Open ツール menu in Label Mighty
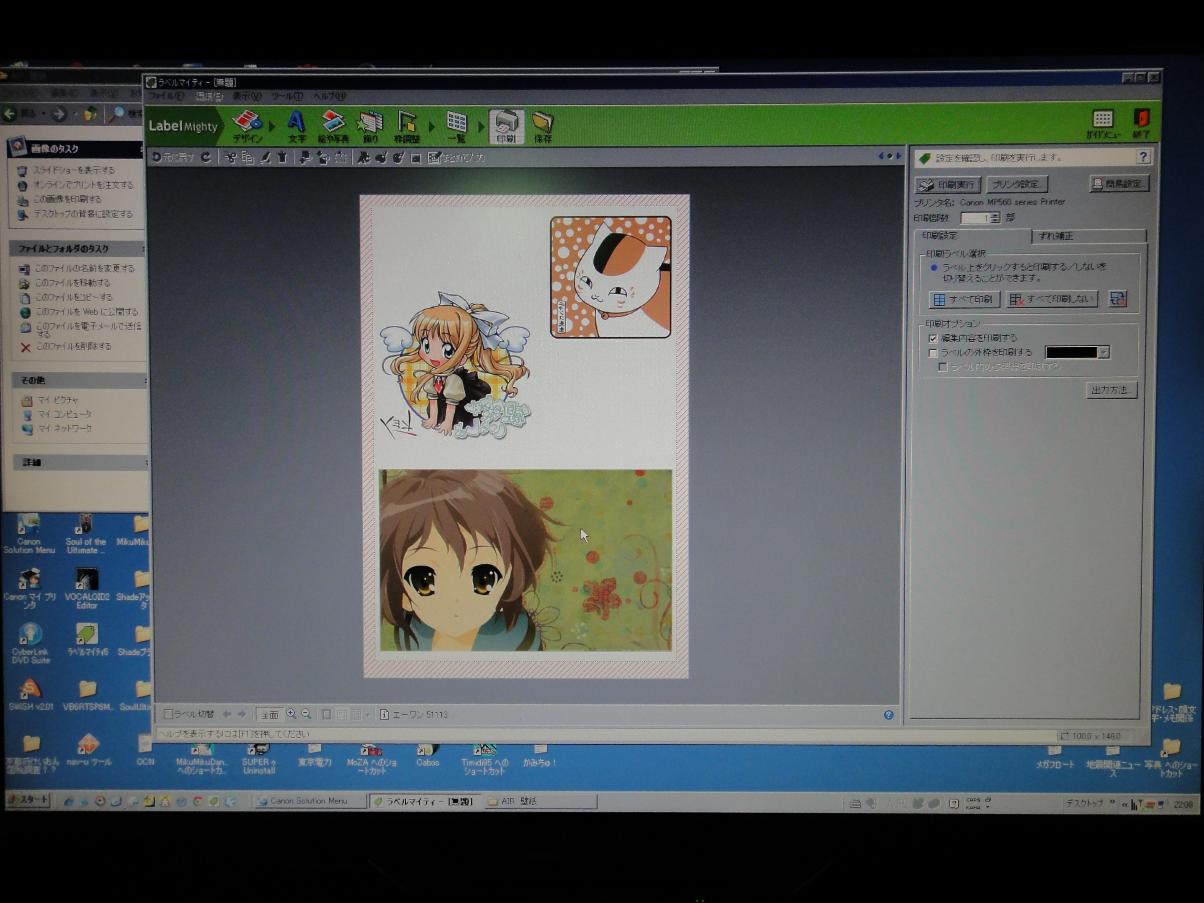Image resolution: width=1204 pixels, height=903 pixels. click(287, 96)
